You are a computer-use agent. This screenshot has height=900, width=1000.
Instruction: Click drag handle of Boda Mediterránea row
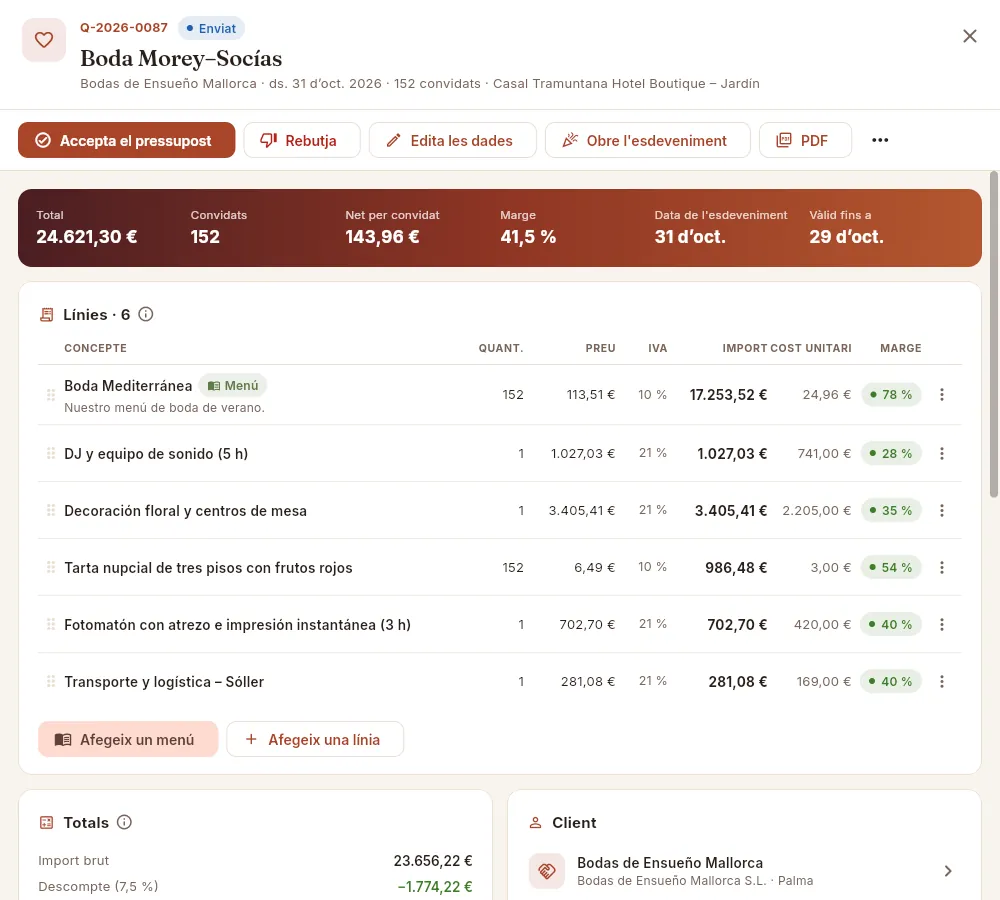tap(51, 395)
